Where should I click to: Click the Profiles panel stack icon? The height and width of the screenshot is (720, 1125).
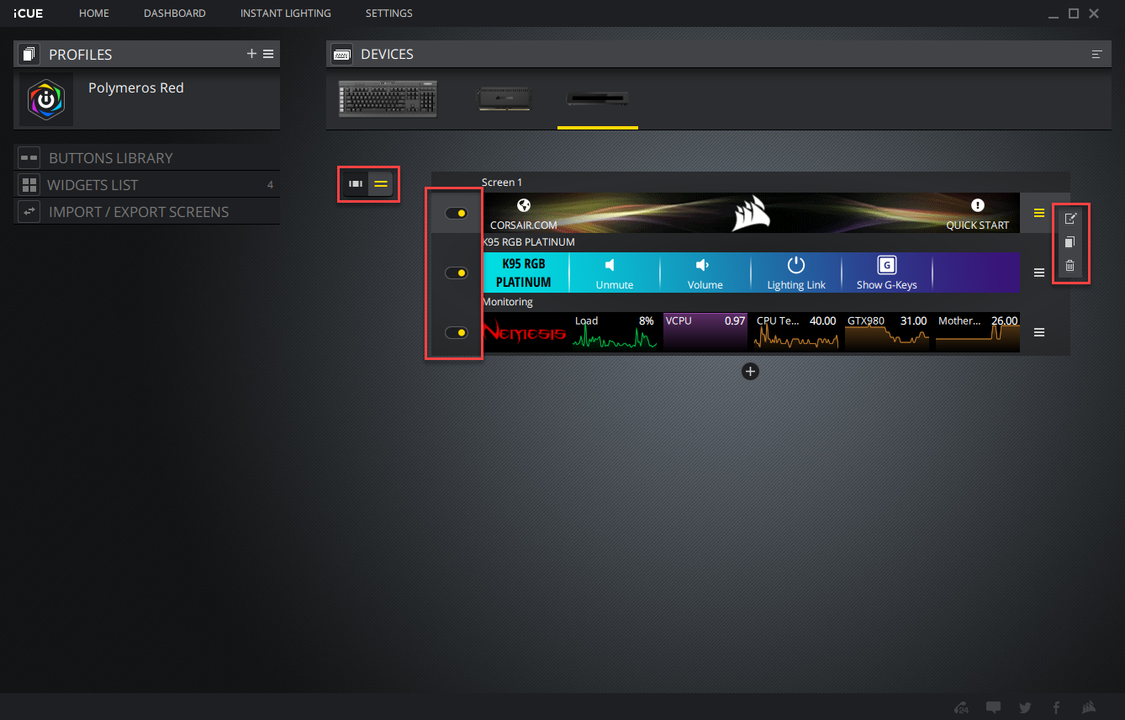click(x=29, y=55)
